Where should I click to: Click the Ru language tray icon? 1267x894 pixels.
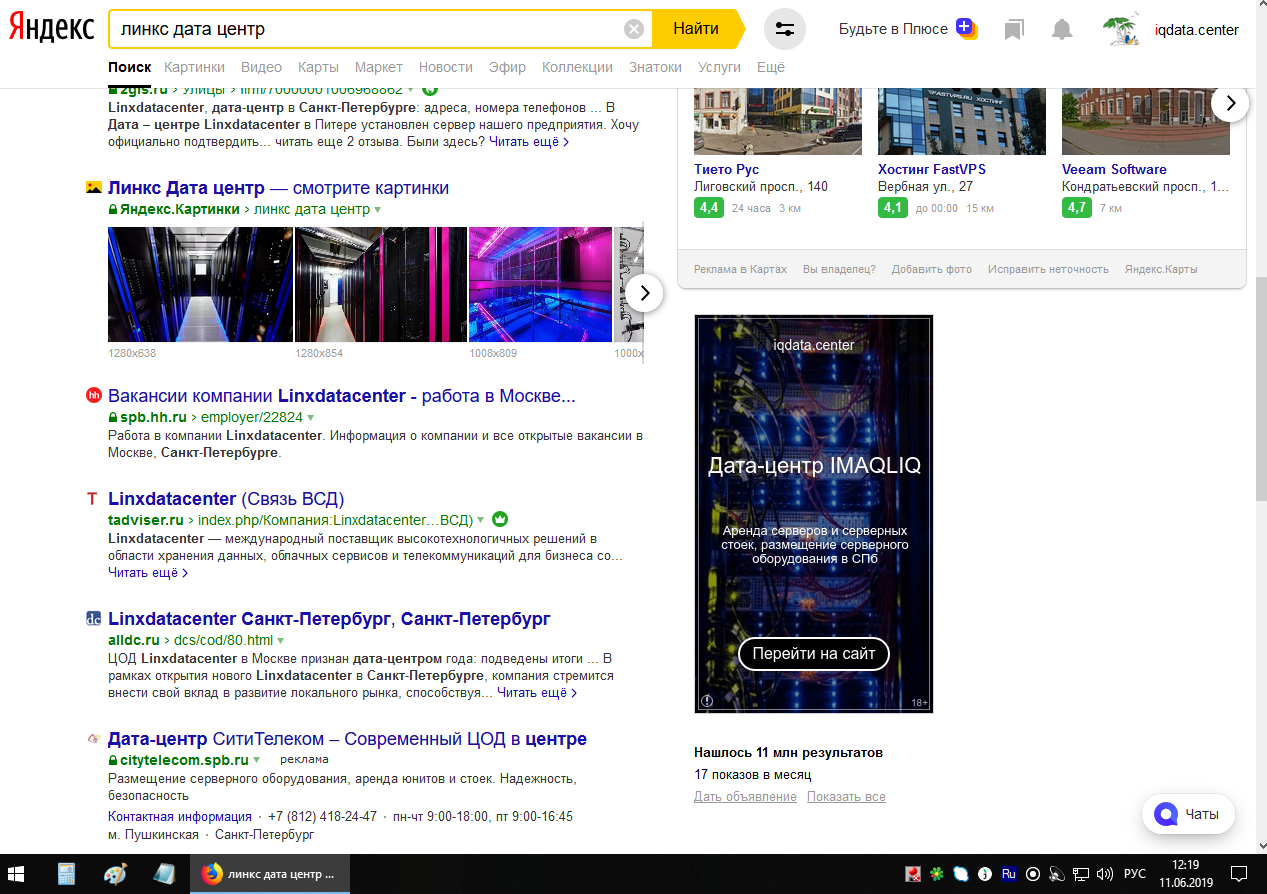click(1009, 873)
